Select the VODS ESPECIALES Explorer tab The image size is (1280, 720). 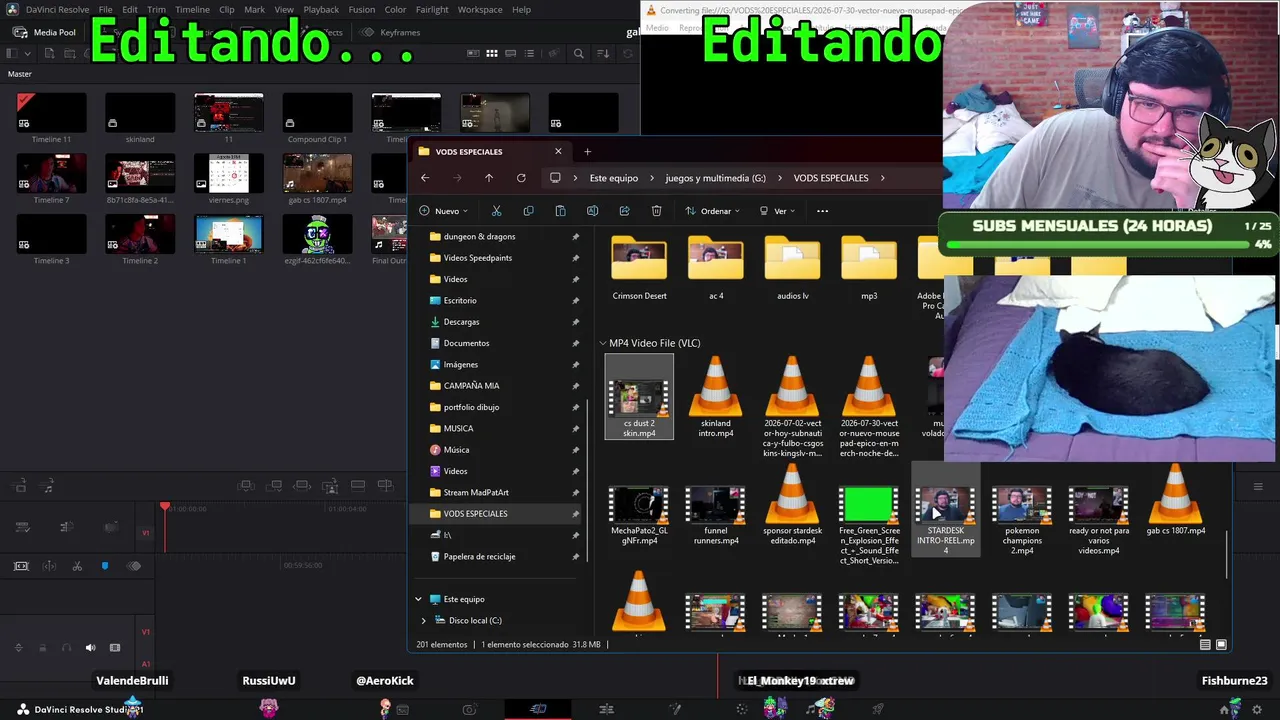(x=490, y=152)
